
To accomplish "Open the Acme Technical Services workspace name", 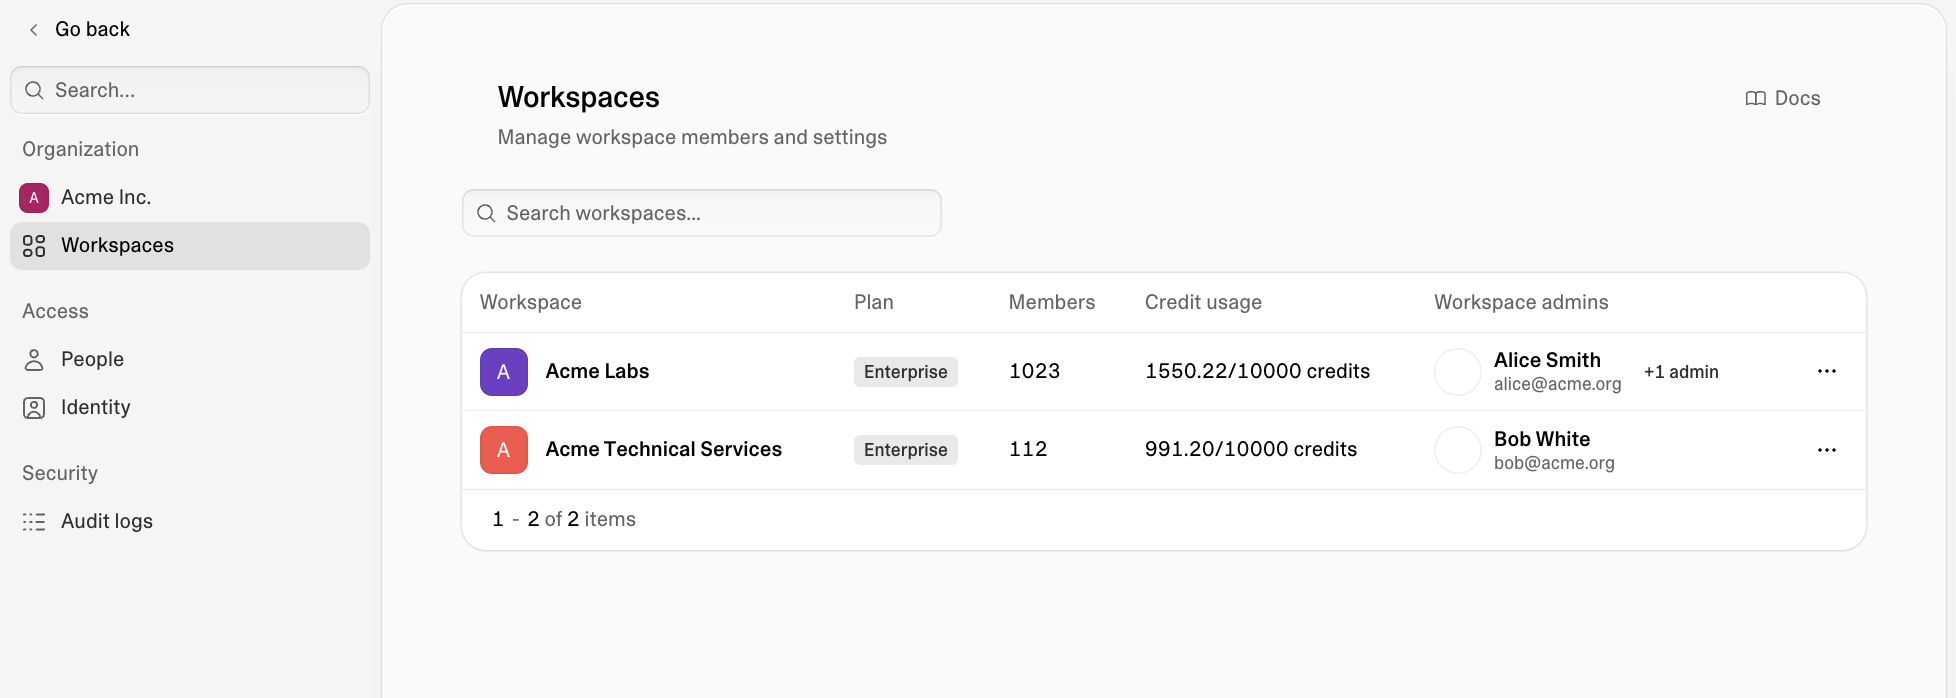I will (664, 449).
